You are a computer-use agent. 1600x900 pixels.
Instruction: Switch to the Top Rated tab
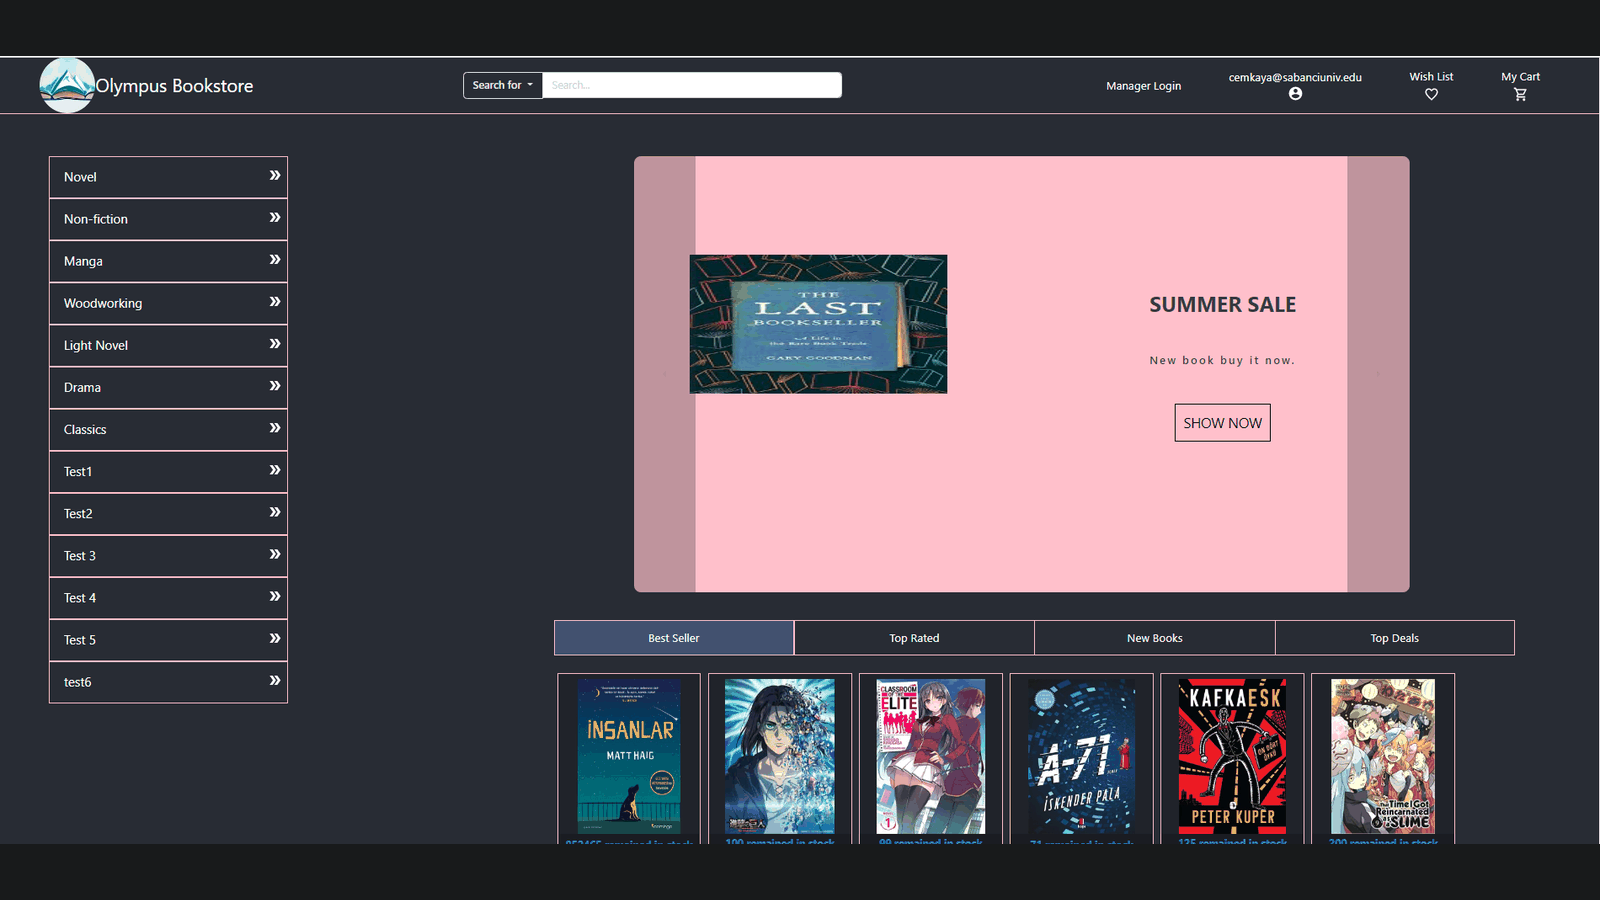[x=914, y=638]
